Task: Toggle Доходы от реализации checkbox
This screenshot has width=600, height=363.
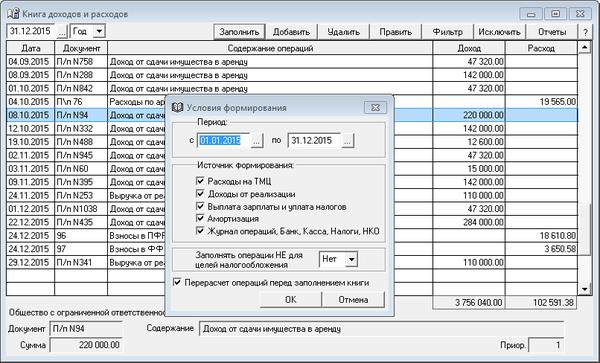Action: tap(200, 194)
